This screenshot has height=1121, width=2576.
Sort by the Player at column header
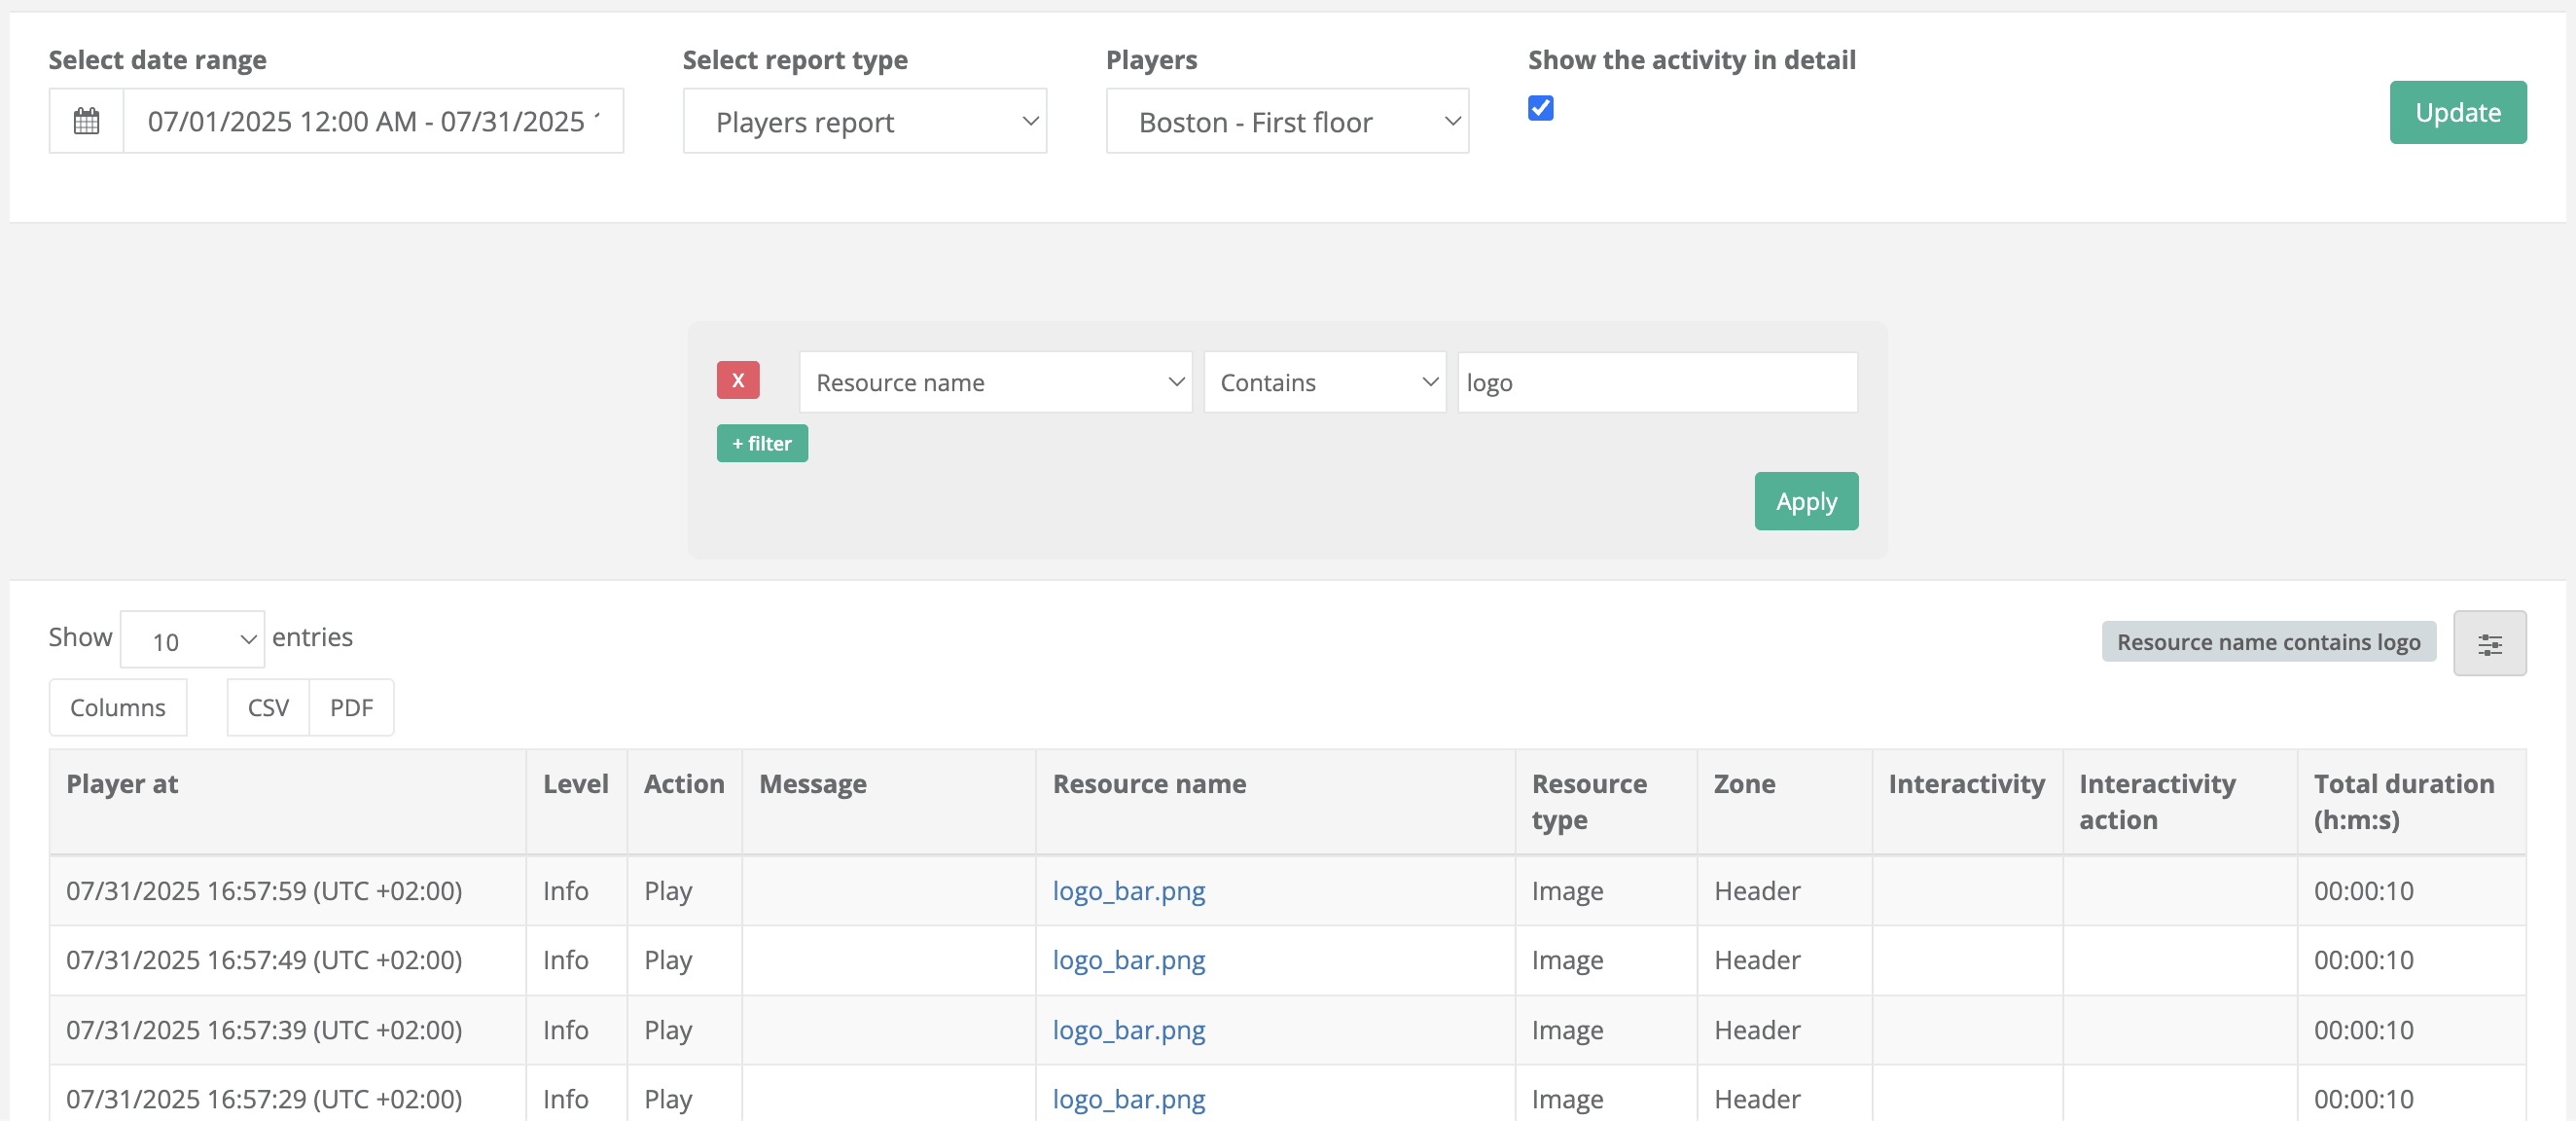tap(122, 783)
